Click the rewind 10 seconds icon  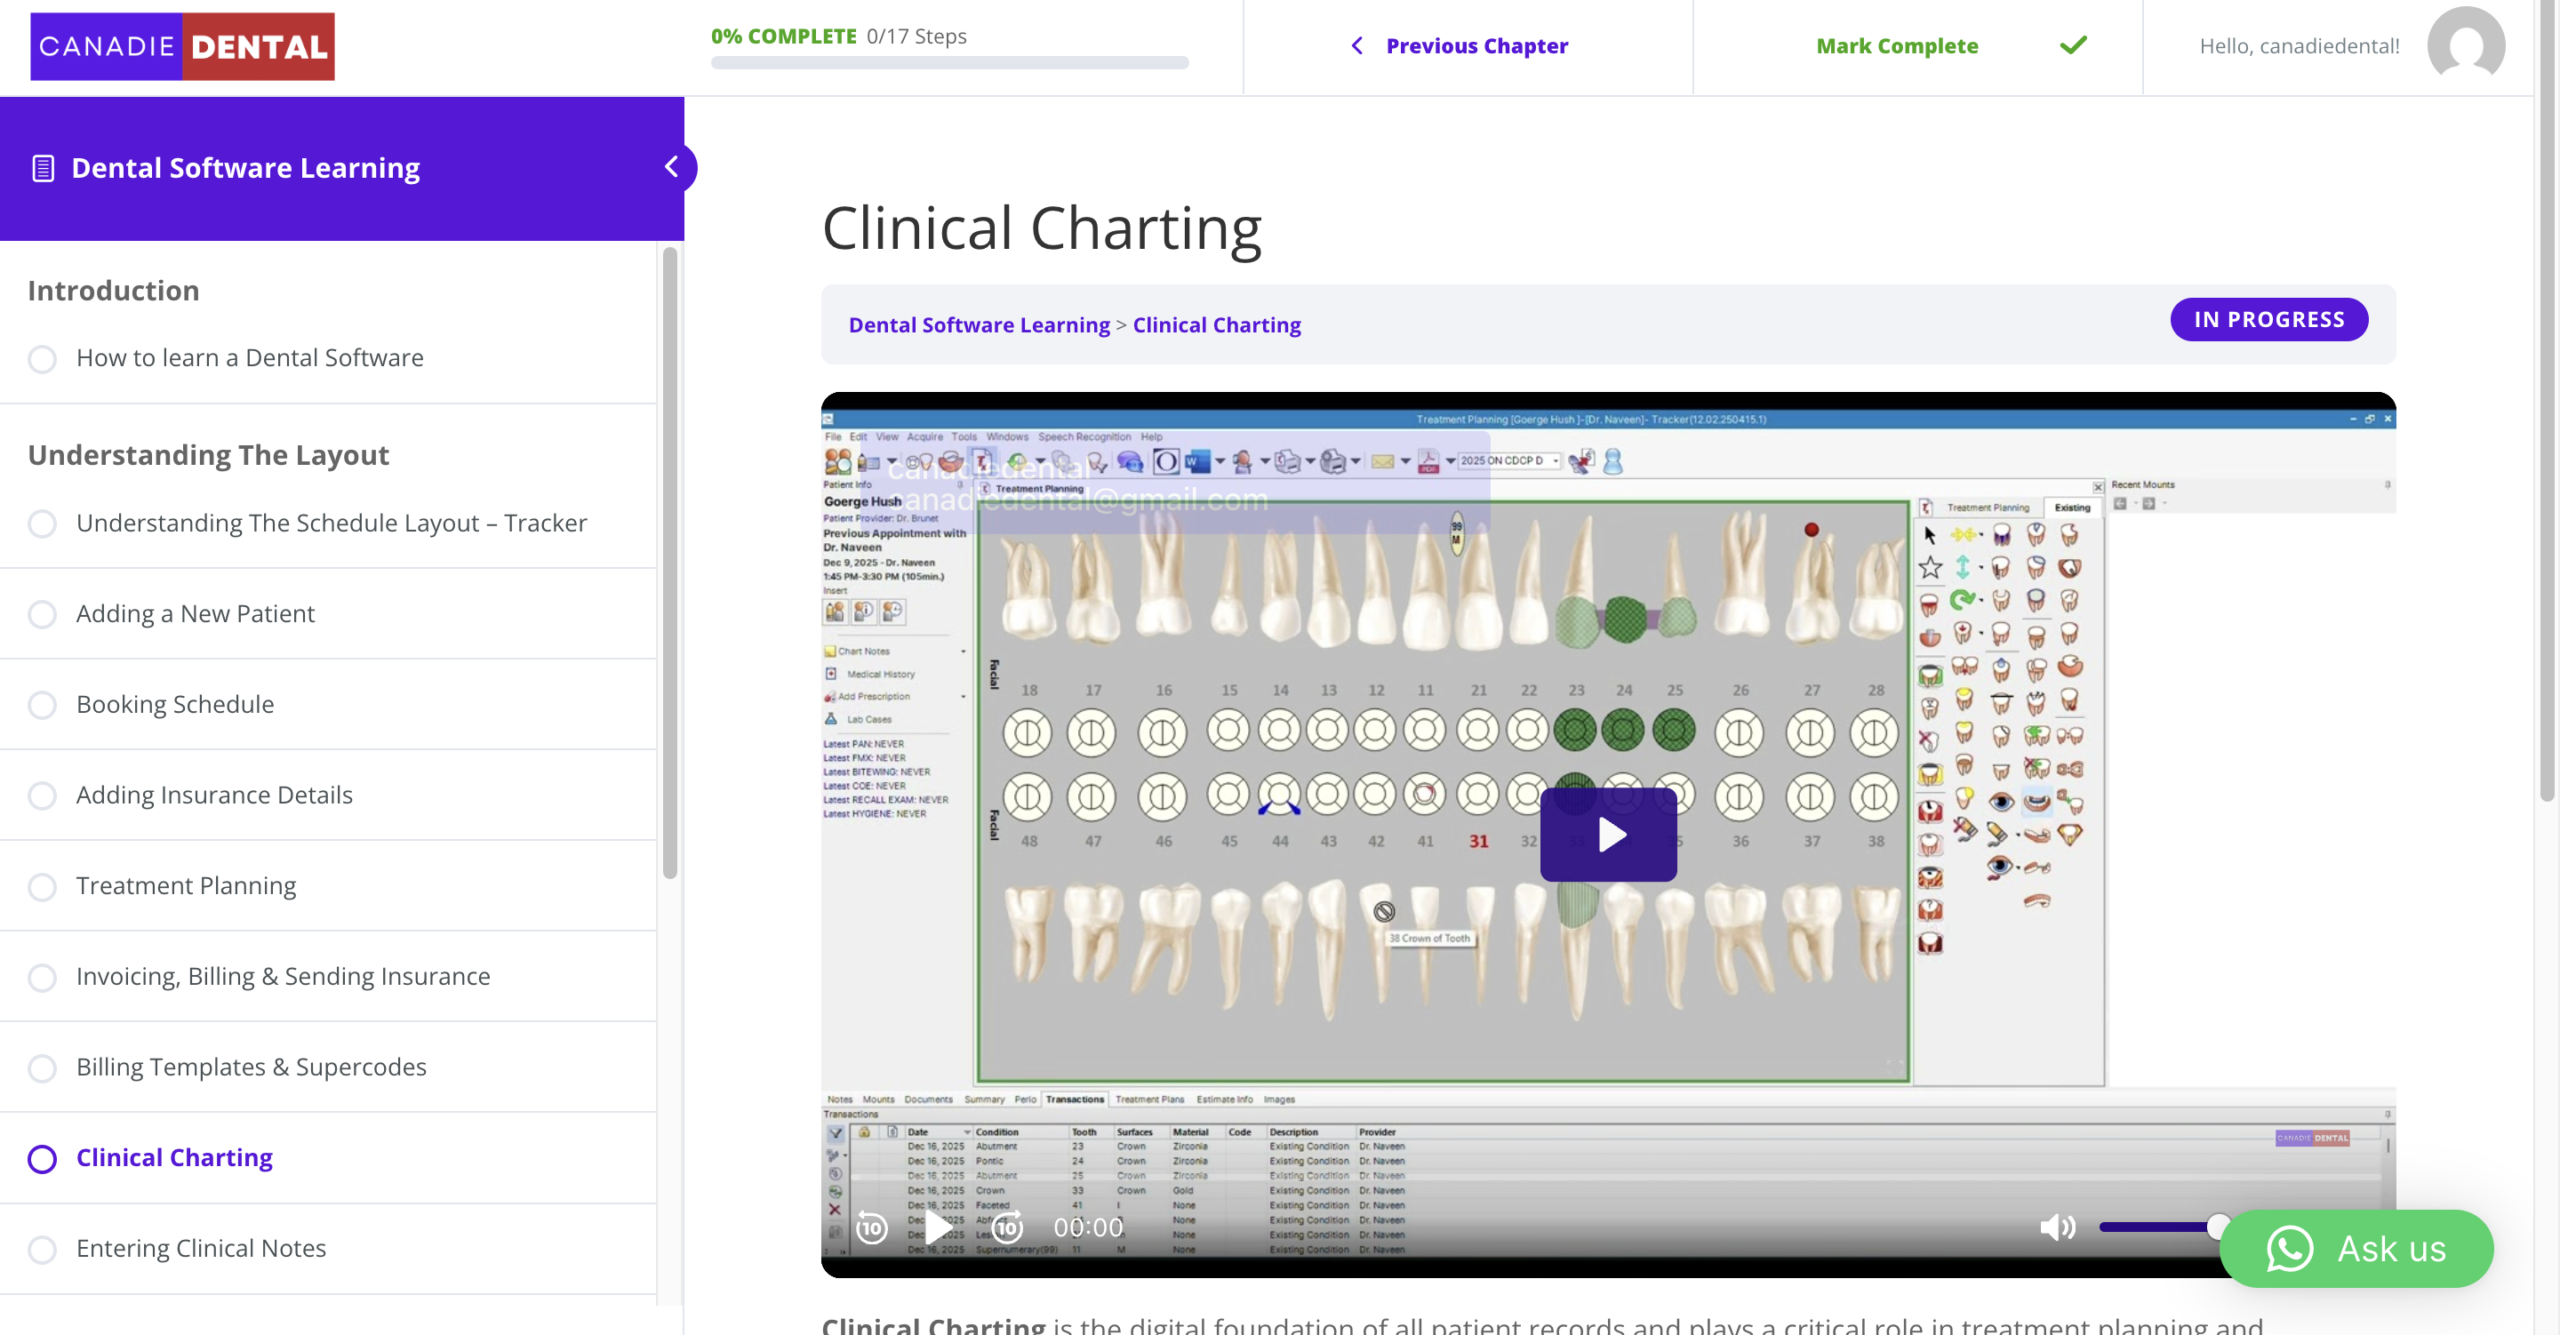pyautogui.click(x=872, y=1227)
